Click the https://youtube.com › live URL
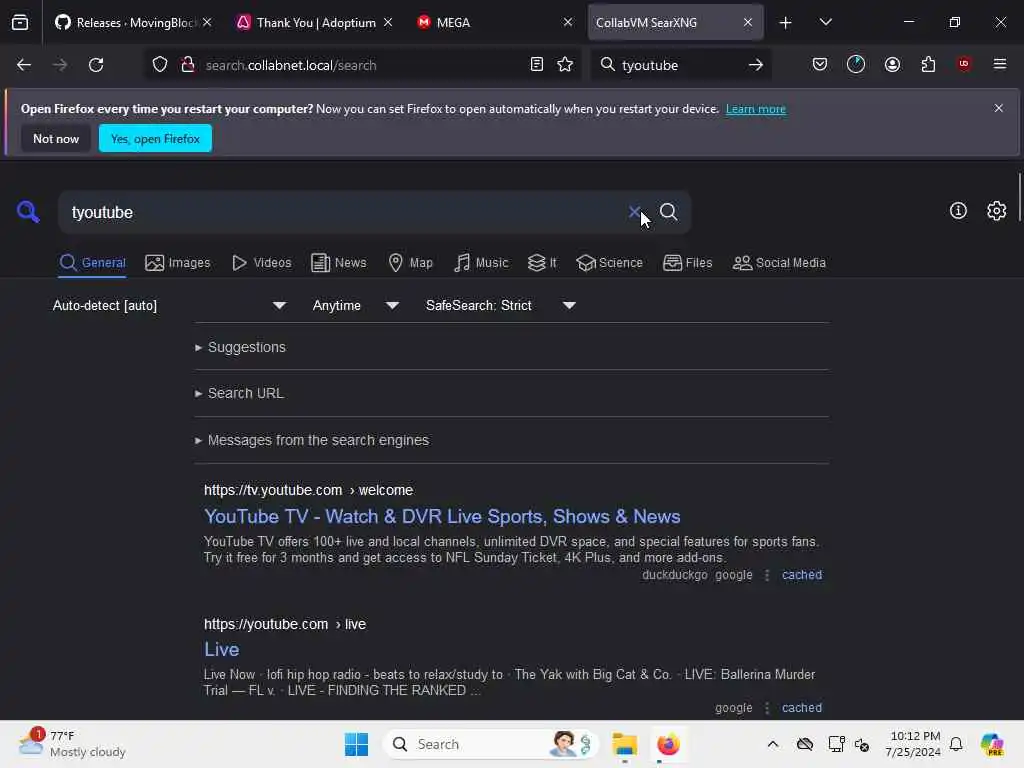The width and height of the screenshot is (1024, 768). point(285,624)
